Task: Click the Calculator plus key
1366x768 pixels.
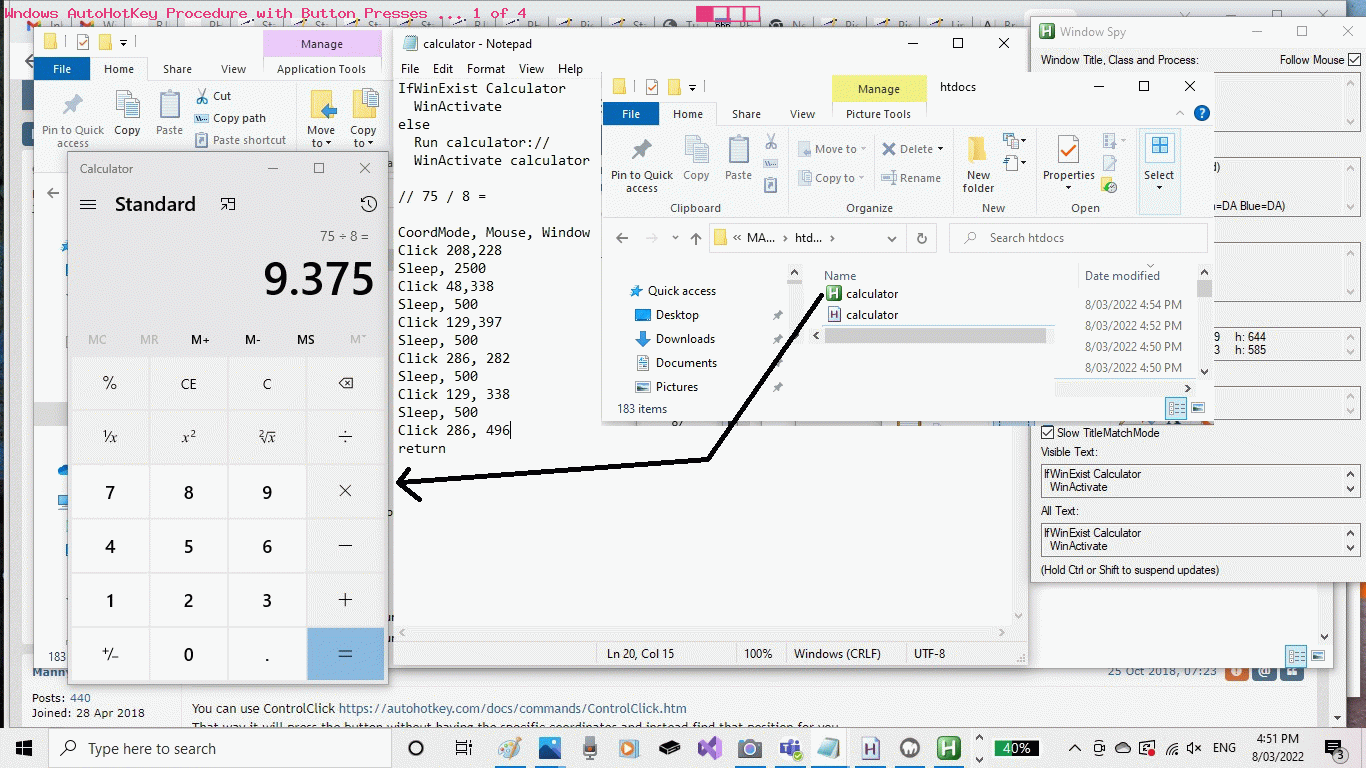Action: point(345,600)
